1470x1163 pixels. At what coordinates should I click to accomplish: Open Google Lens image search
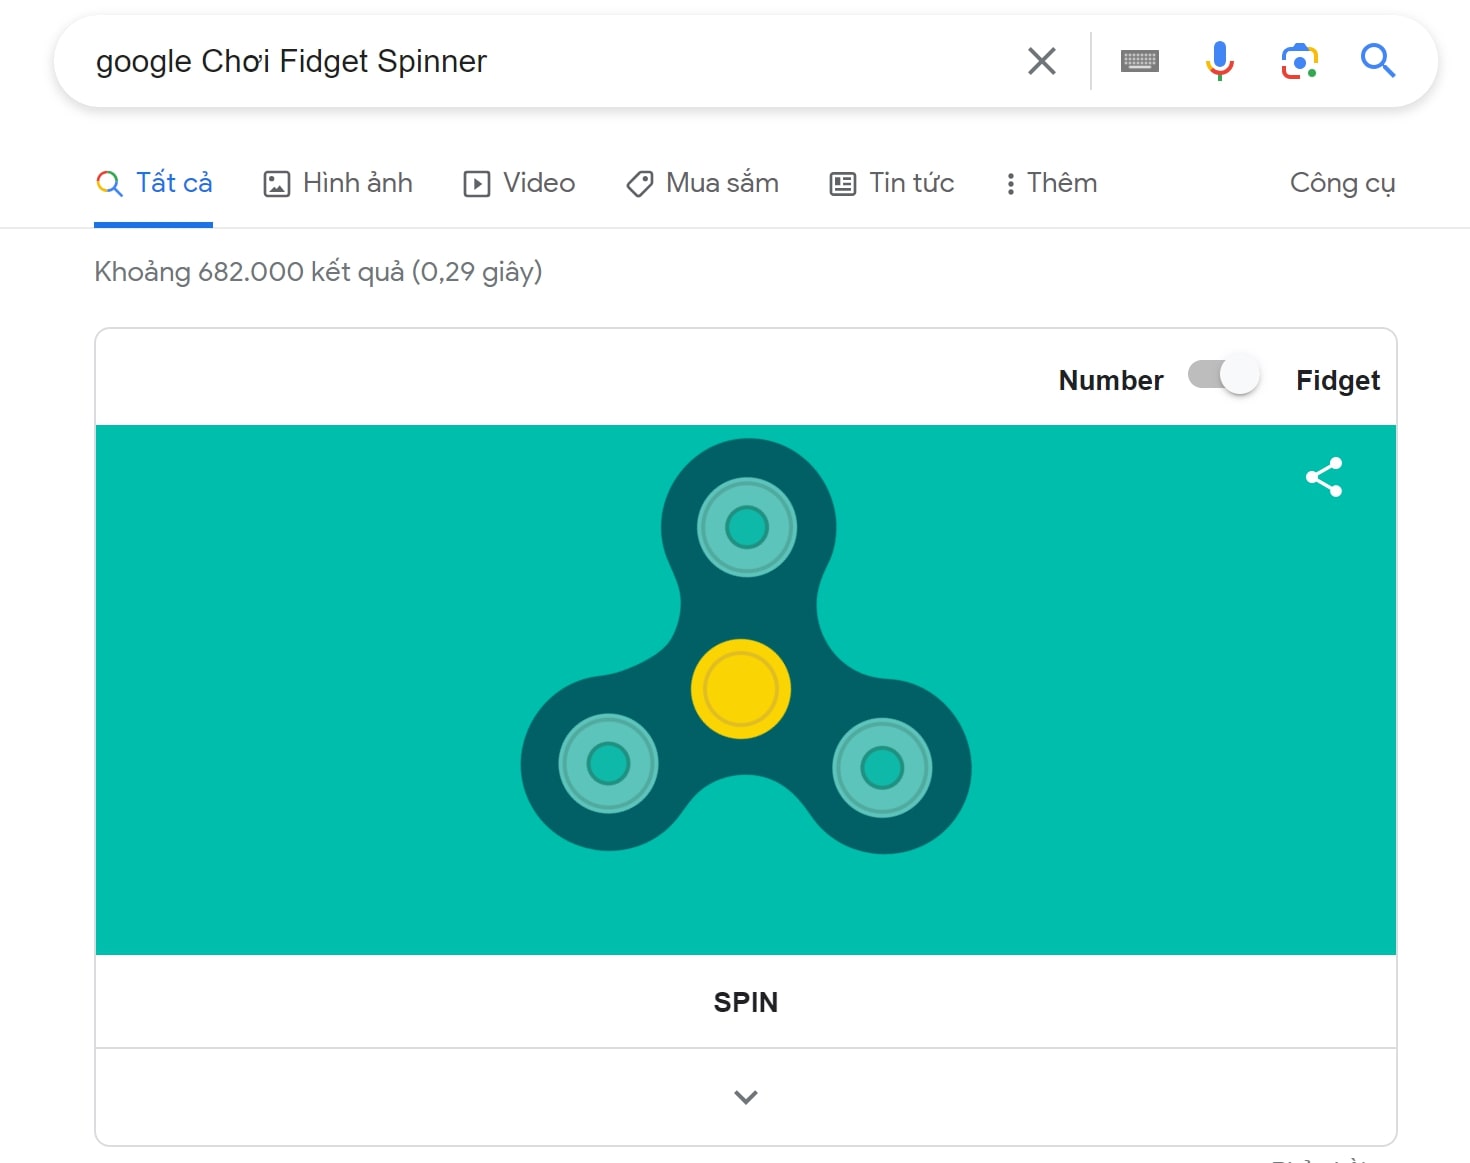[1298, 61]
